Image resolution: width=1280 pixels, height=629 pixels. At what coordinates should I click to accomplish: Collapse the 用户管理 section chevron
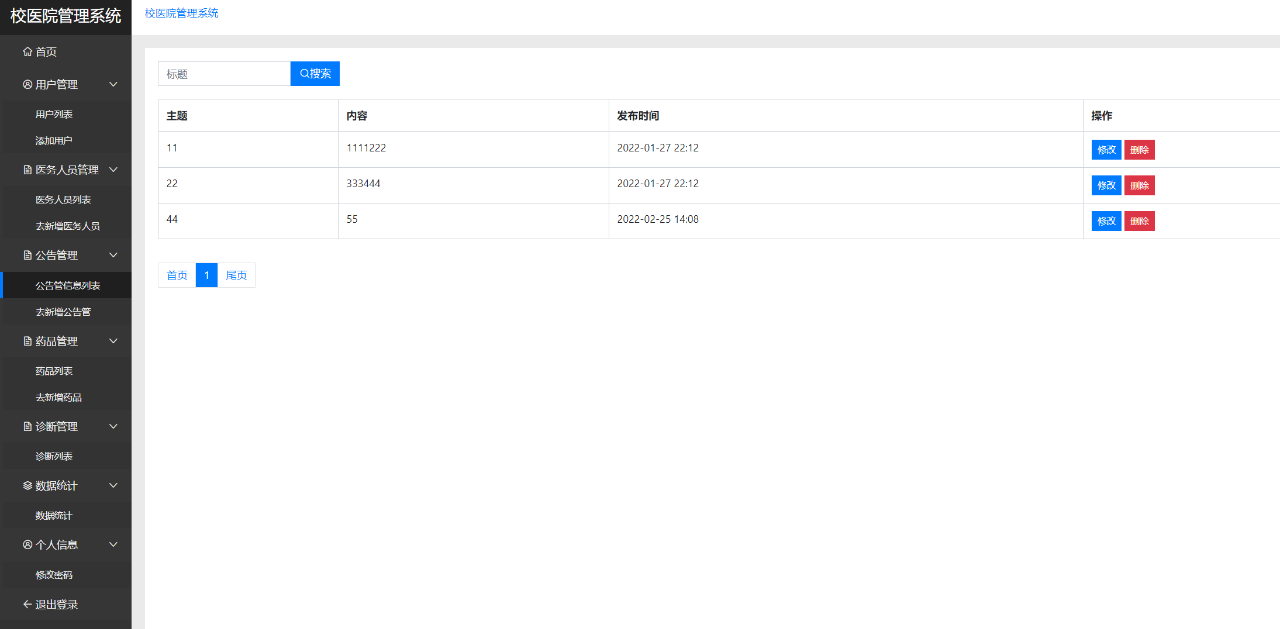(x=113, y=85)
